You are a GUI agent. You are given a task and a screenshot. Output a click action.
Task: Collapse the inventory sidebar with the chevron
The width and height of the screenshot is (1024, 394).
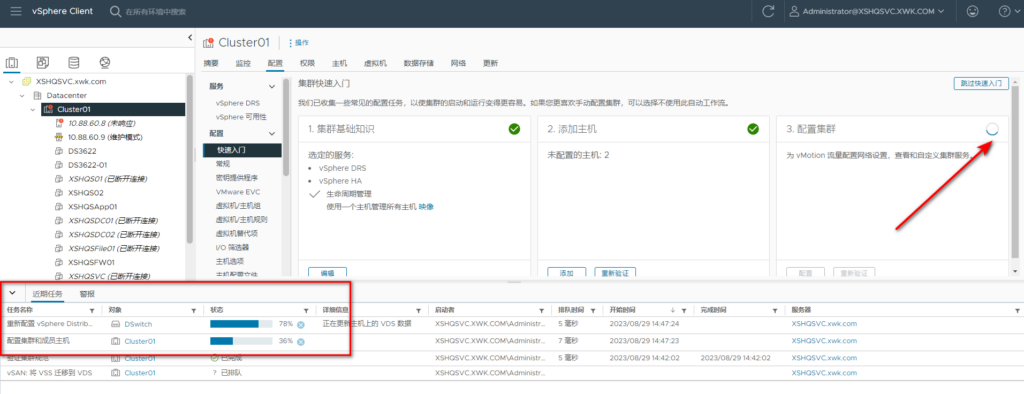tap(190, 38)
